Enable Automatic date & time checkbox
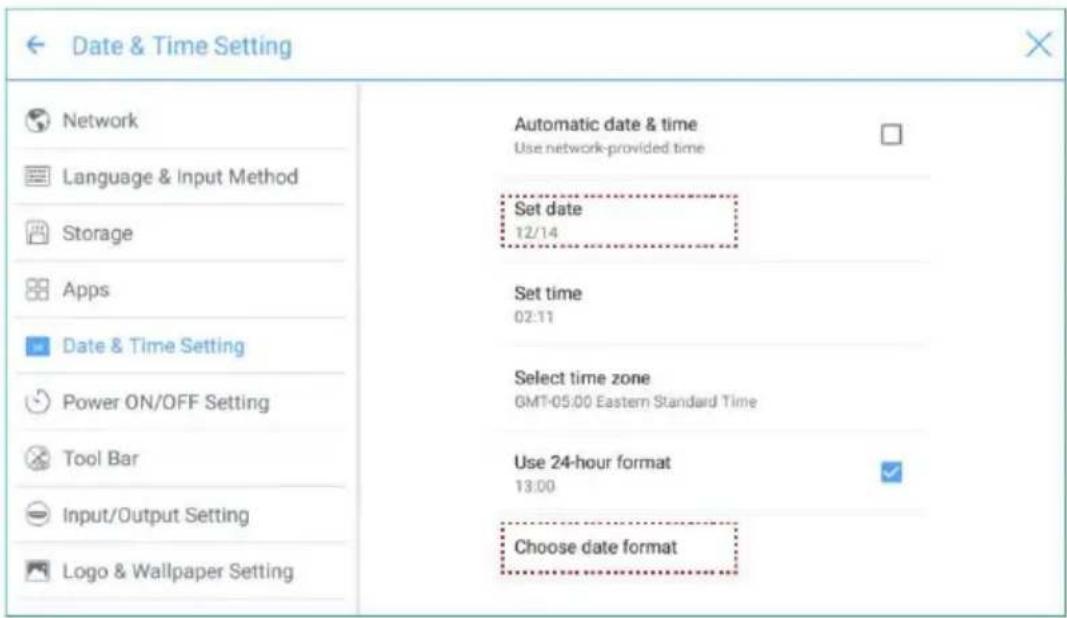Screen dimensions: 1067x618 pos(891,134)
